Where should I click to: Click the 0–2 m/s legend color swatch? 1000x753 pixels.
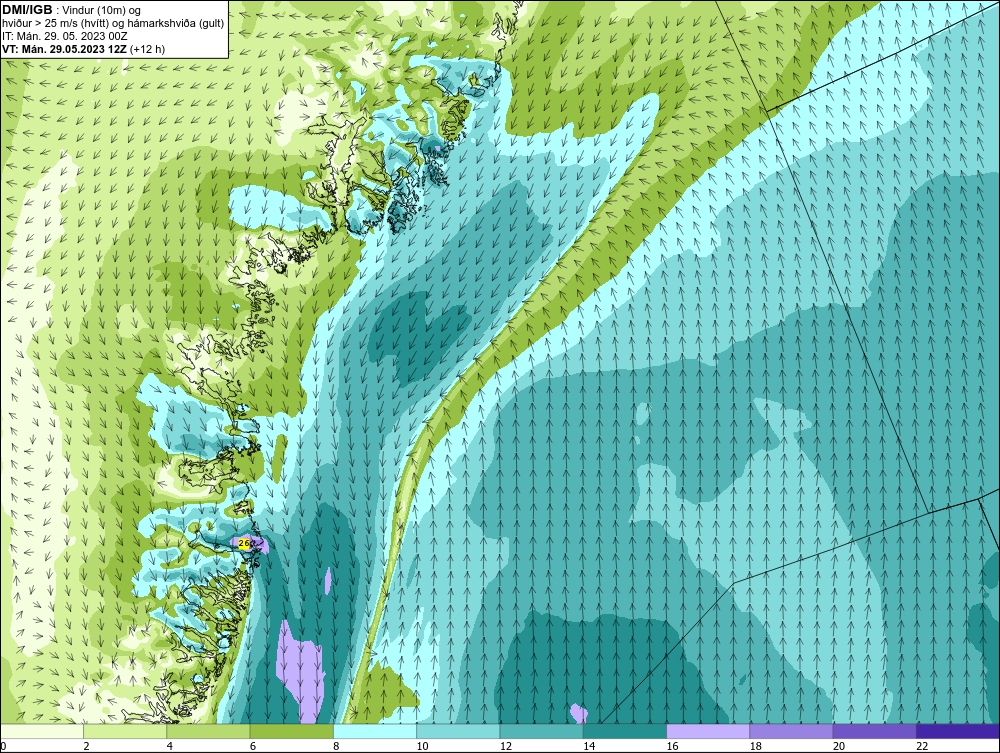[42, 731]
